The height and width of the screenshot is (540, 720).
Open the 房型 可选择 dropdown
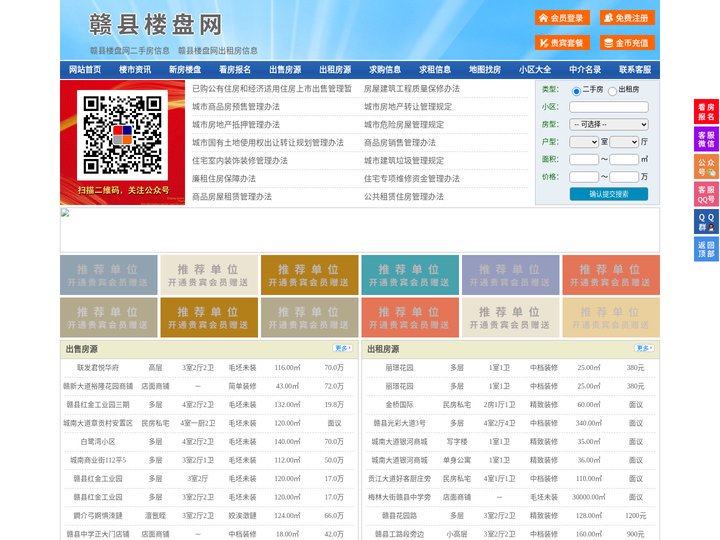(x=609, y=124)
